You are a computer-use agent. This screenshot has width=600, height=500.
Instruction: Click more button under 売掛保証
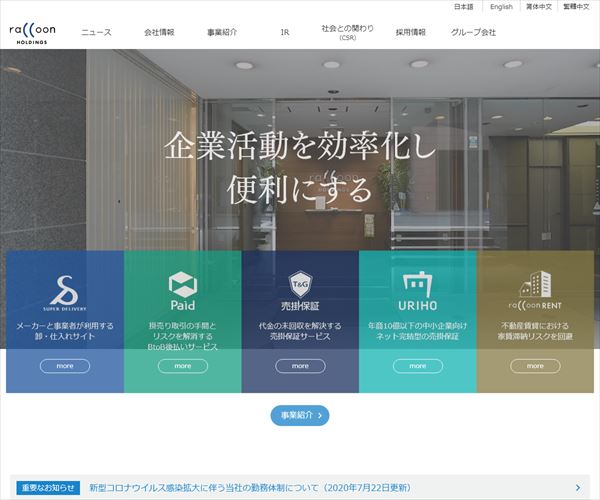300,366
